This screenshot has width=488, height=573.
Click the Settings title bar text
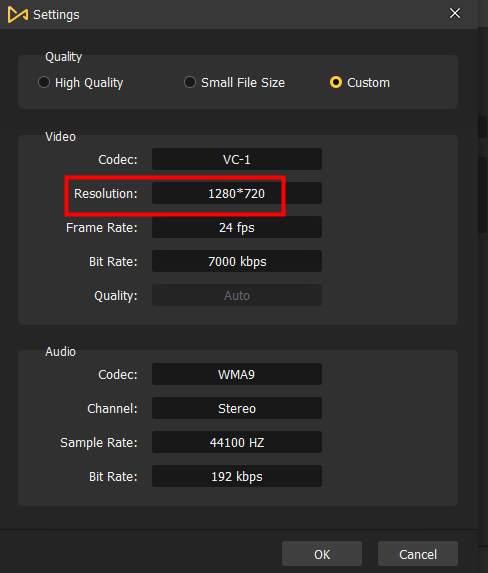56,15
